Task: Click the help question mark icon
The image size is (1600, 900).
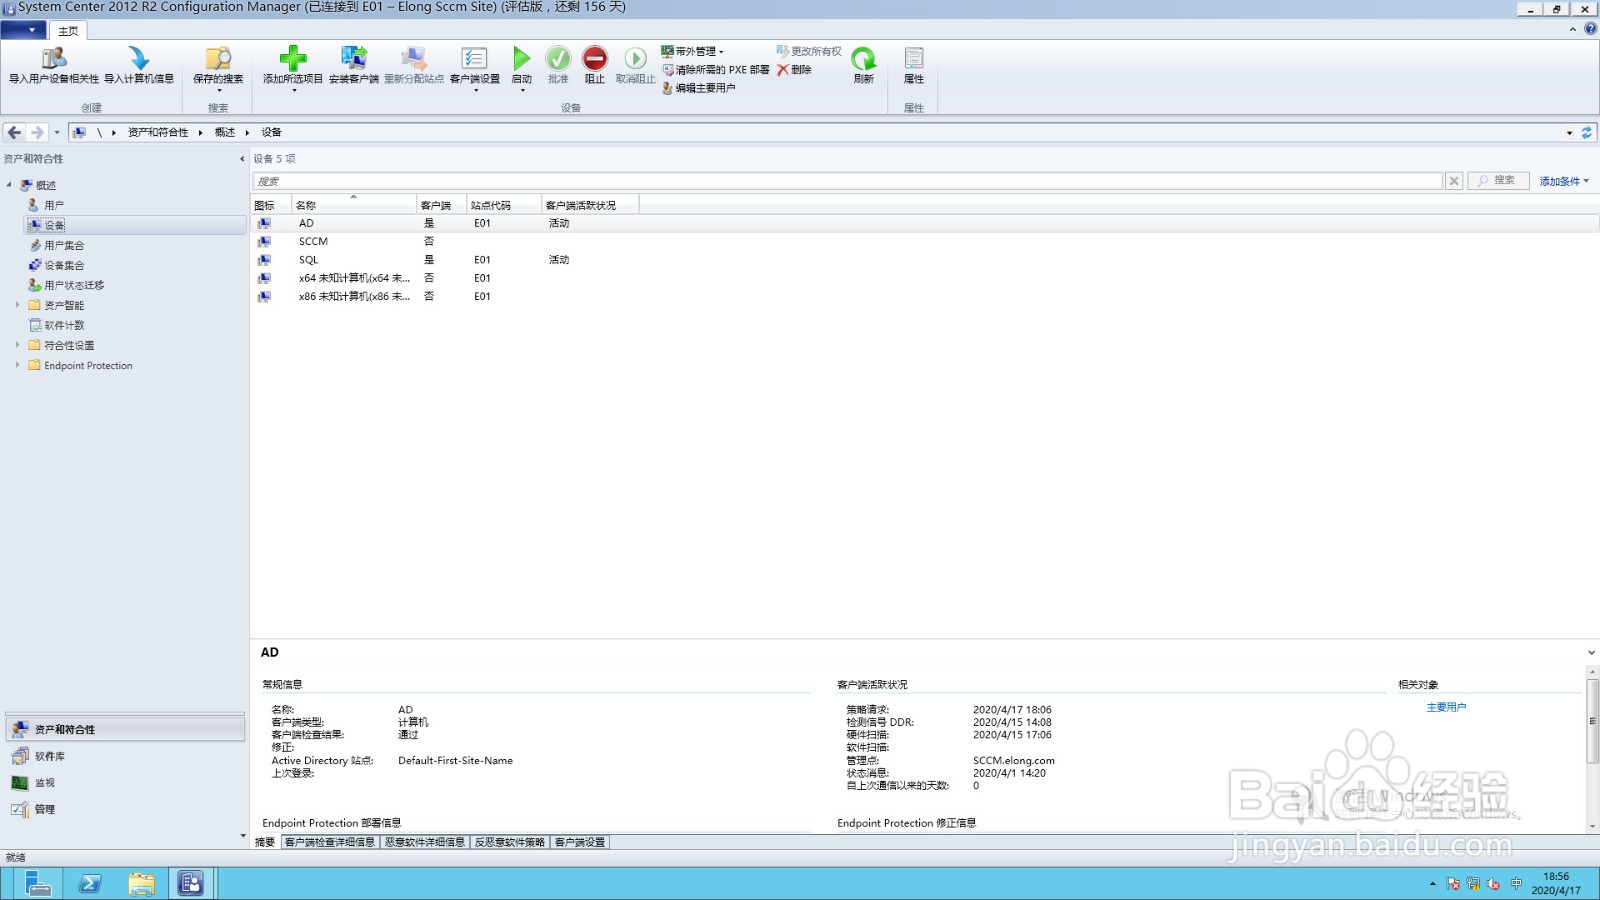Action: [x=1590, y=29]
